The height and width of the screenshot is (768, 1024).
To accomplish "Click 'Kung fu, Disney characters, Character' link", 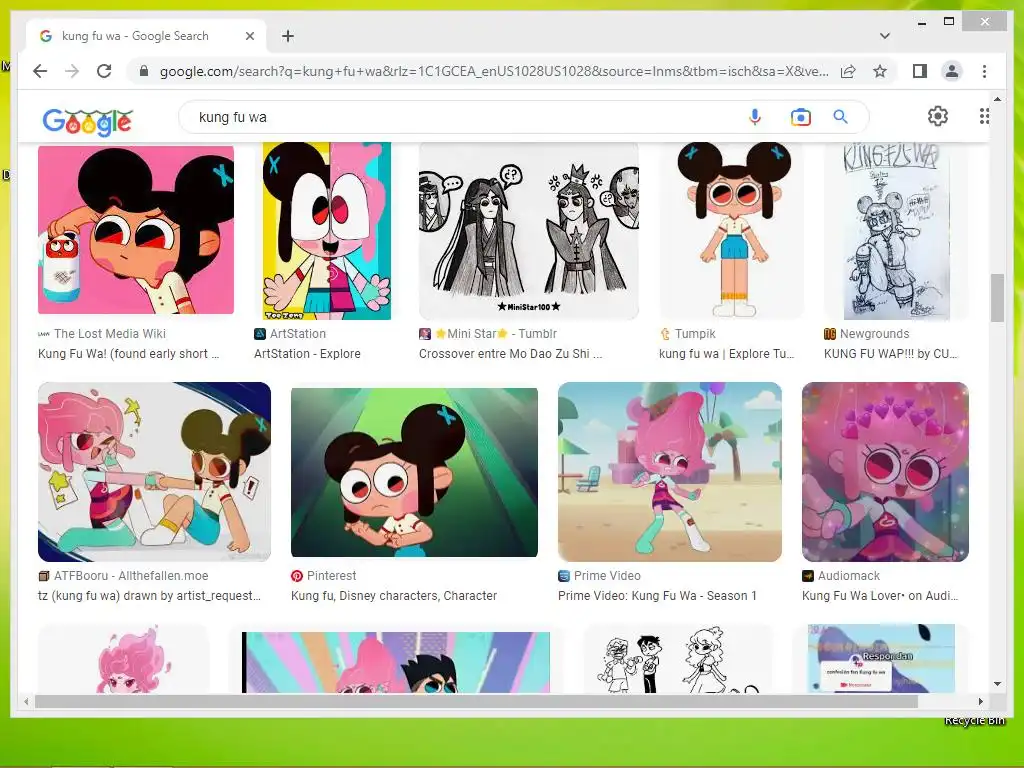I will 394,596.
